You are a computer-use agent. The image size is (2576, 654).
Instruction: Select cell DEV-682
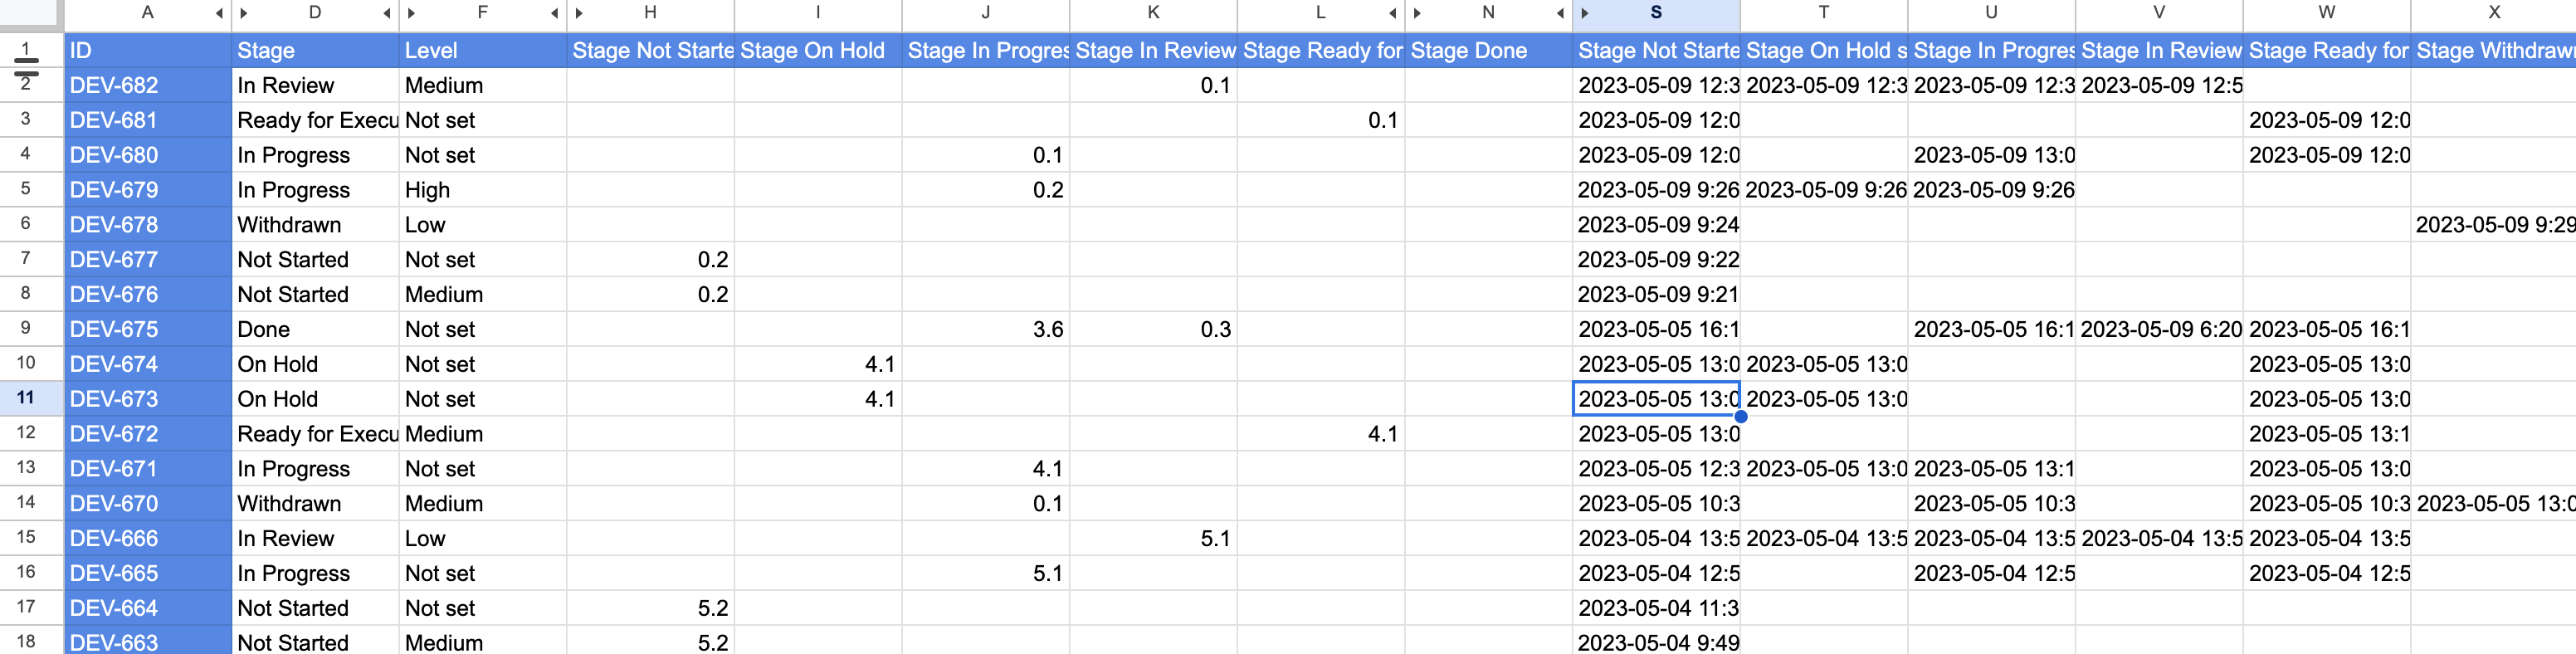click(148, 85)
